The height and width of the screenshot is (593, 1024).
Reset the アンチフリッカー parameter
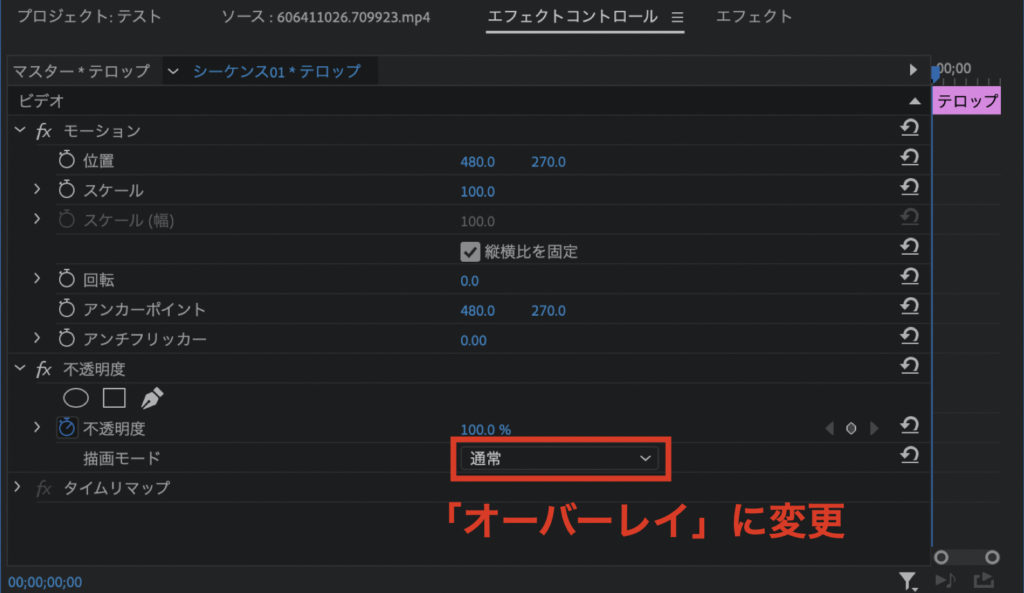[910, 336]
